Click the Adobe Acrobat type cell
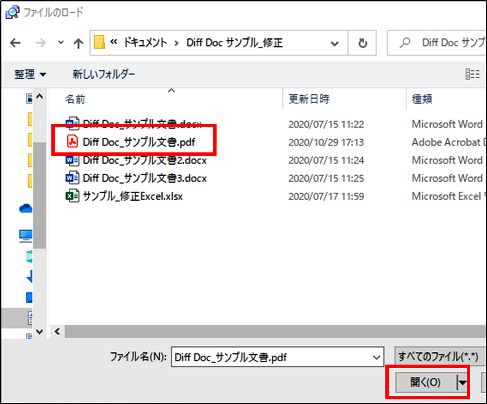This screenshot has height=404, width=487. pyautogui.click(x=449, y=142)
